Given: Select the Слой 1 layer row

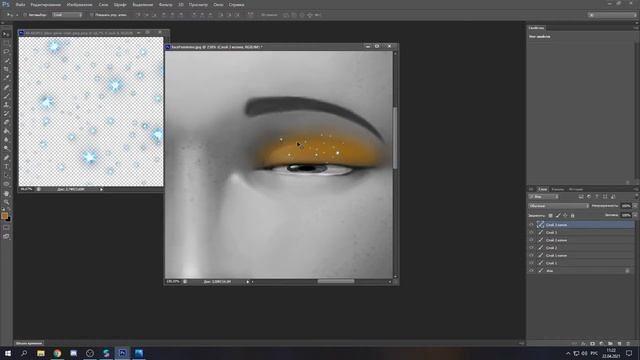Looking at the screenshot, I should 581,263.
